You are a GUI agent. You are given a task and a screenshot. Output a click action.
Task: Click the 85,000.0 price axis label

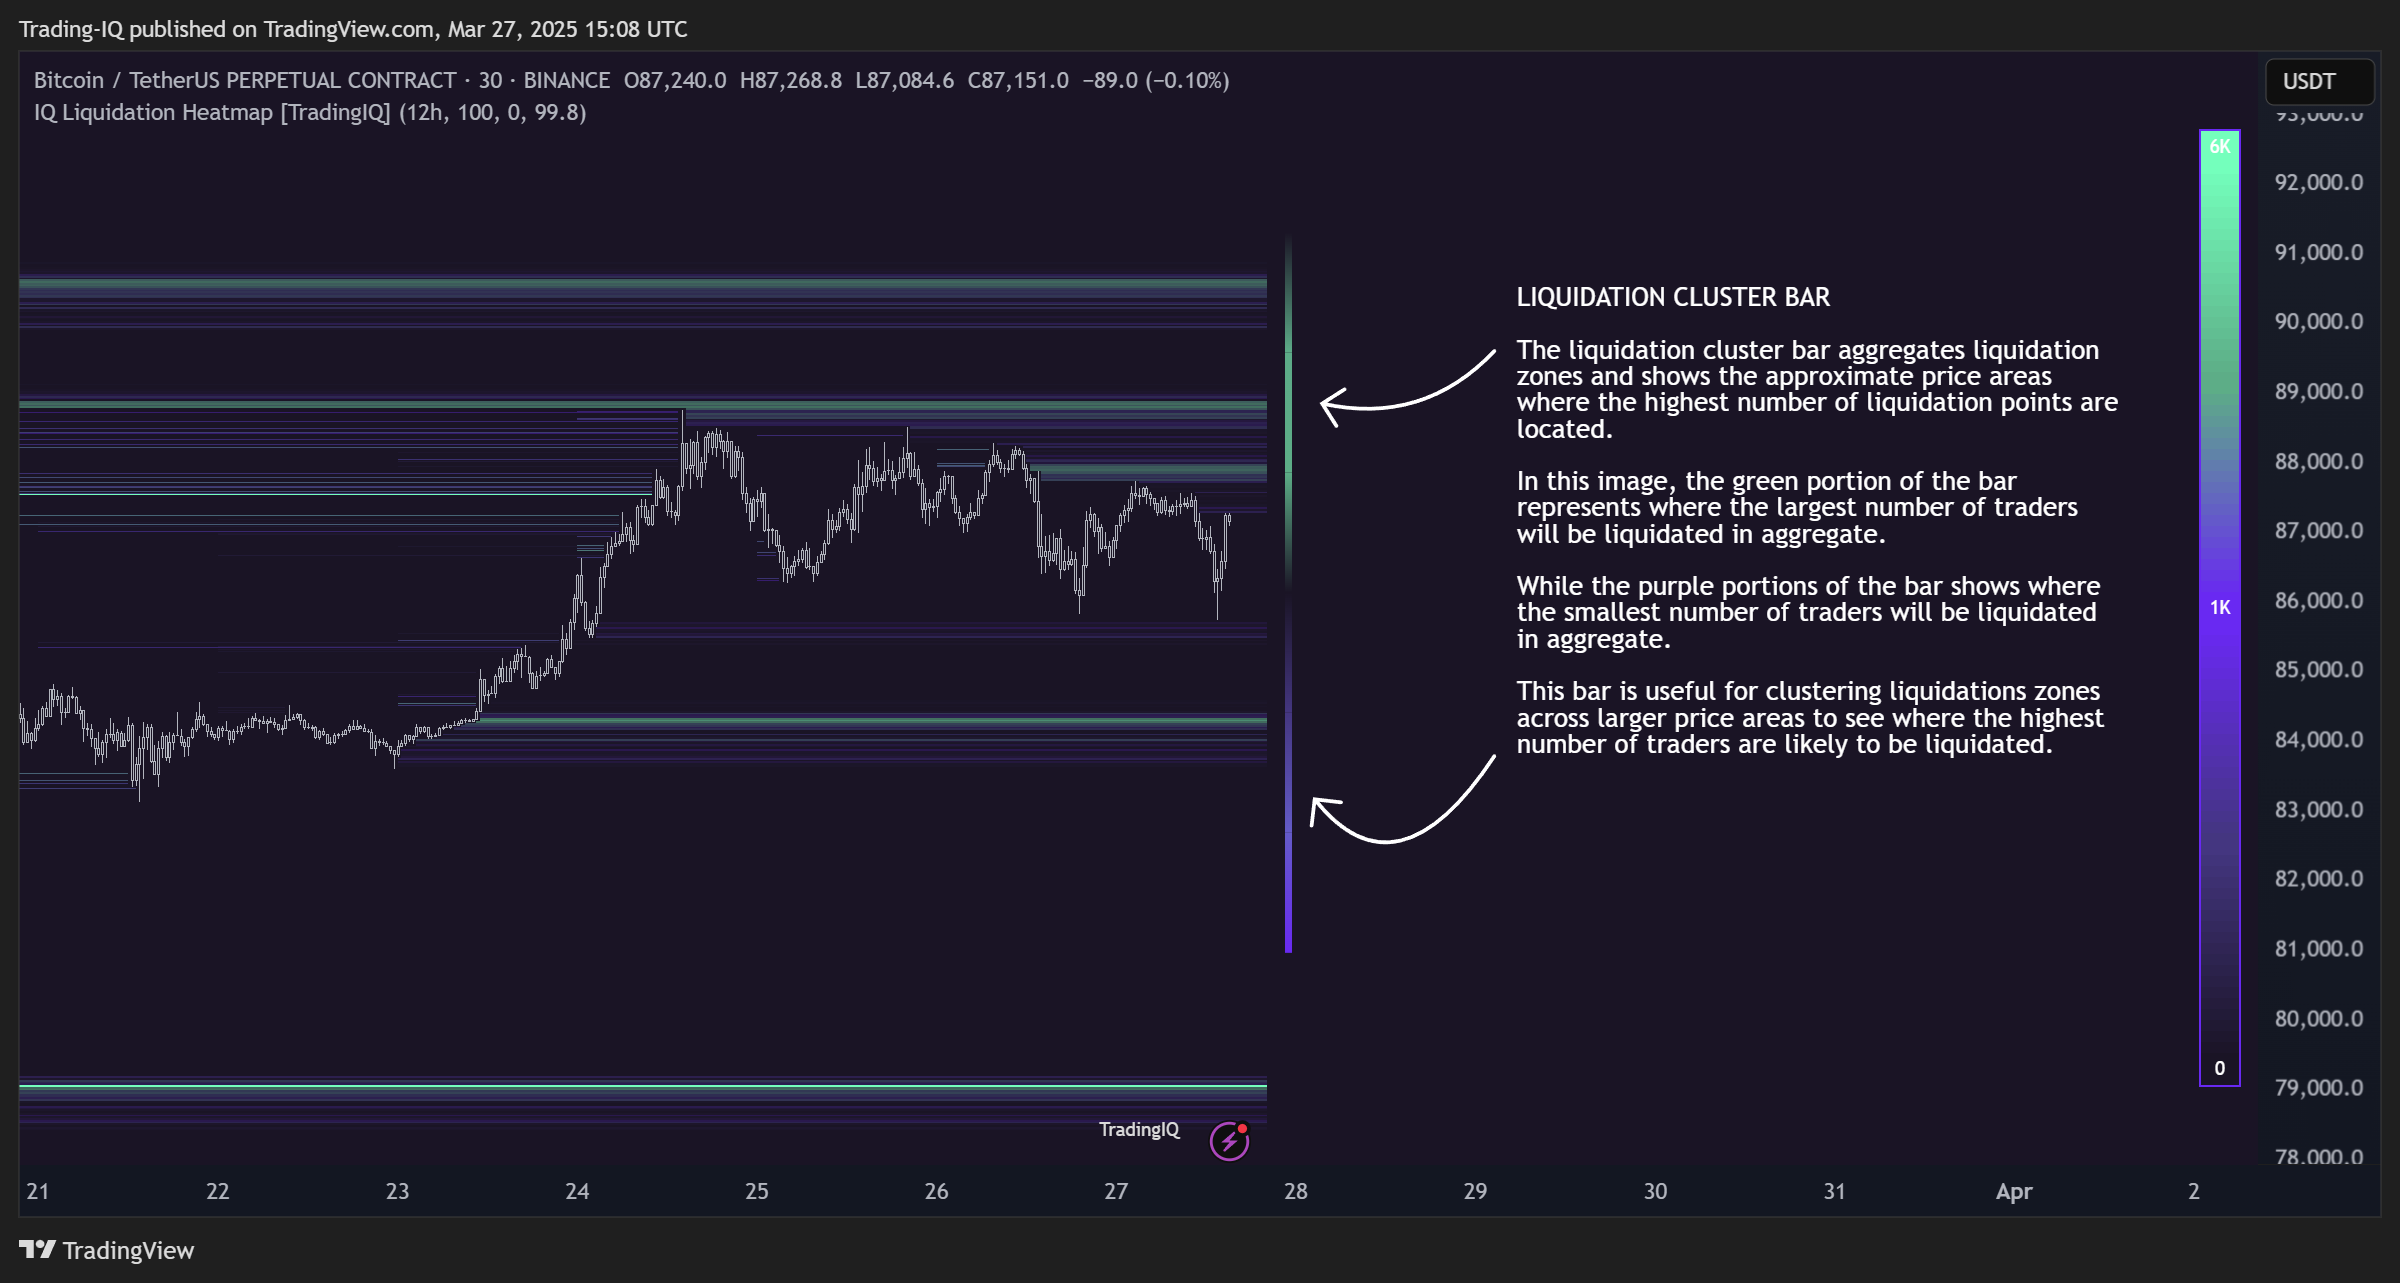pyautogui.click(x=2319, y=669)
